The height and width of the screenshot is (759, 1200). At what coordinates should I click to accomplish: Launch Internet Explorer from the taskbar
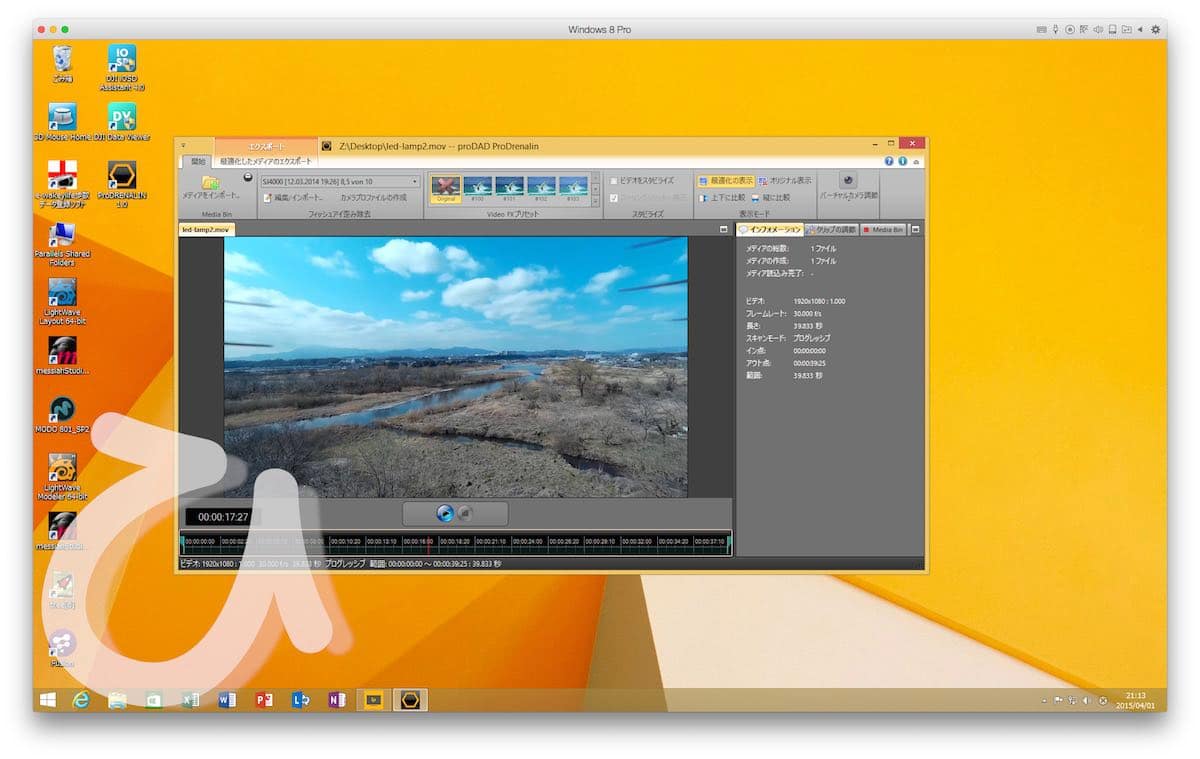click(81, 700)
